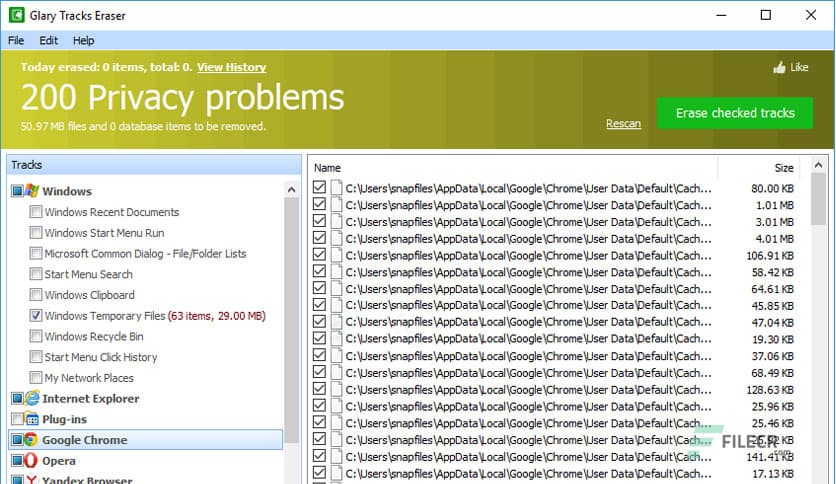
Task: Check the Plug-ins group checkbox
Action: [17, 419]
